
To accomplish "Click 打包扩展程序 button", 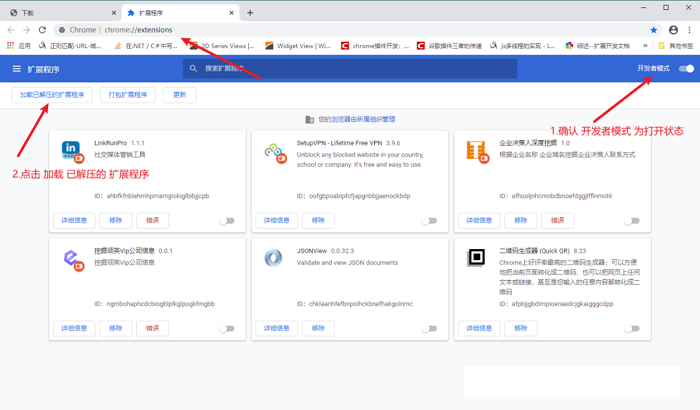I will click(128, 95).
